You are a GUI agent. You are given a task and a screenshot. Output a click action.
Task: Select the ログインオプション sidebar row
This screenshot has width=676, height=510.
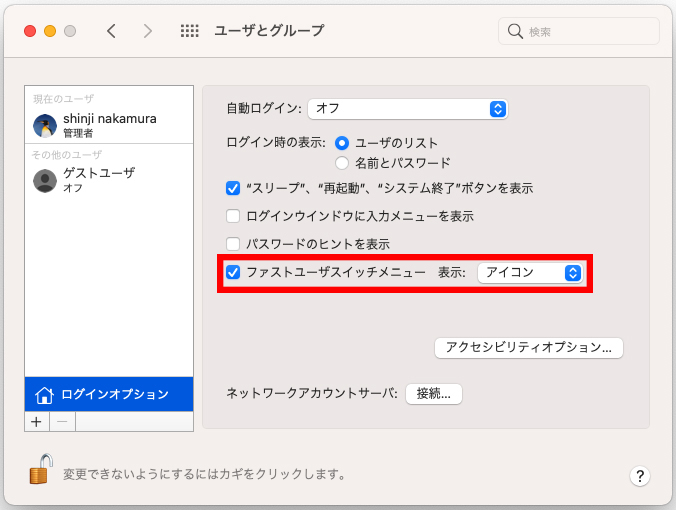pyautogui.click(x=109, y=394)
